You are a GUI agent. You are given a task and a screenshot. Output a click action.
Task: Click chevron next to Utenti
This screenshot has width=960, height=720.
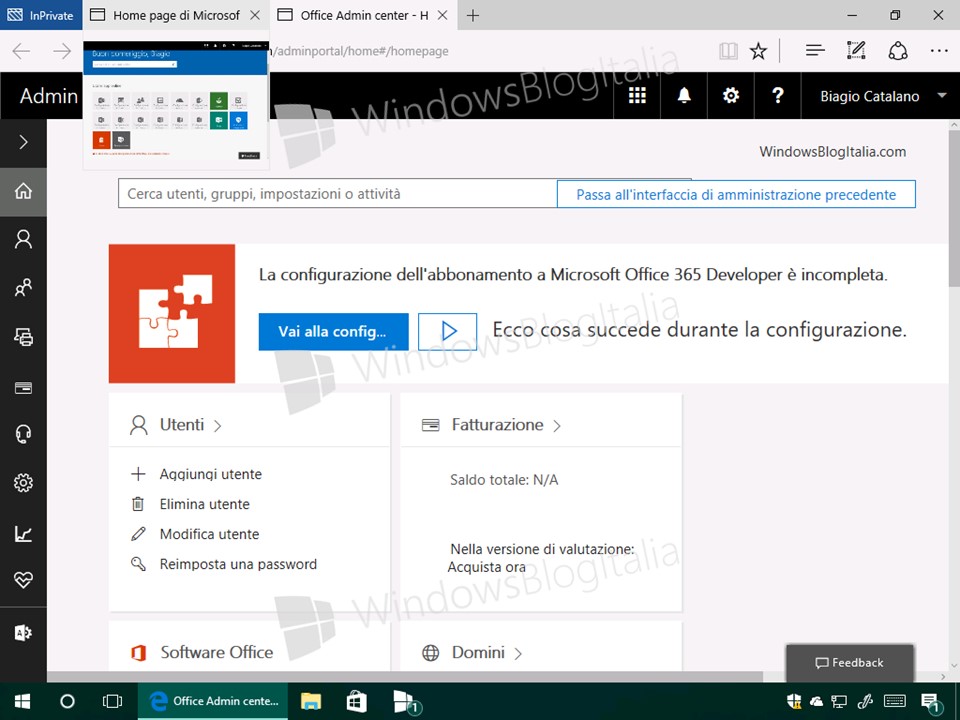pyautogui.click(x=218, y=426)
